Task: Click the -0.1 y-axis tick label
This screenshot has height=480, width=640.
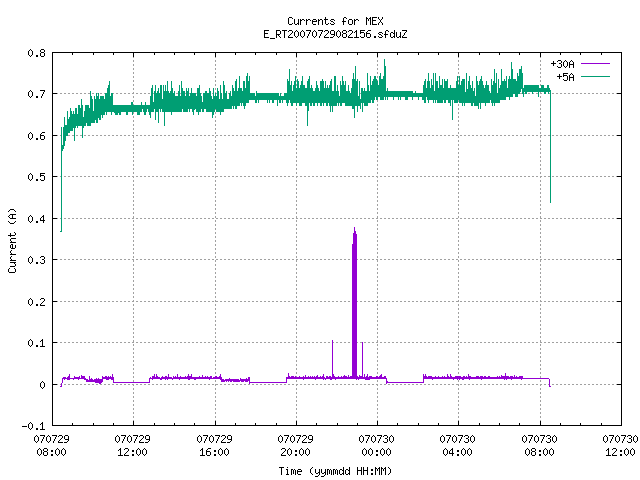Action: [33, 426]
